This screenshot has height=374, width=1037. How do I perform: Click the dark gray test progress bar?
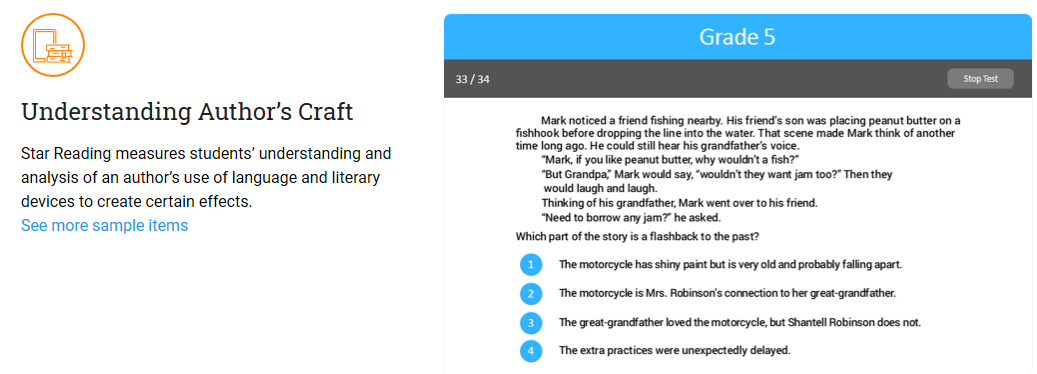[737, 79]
